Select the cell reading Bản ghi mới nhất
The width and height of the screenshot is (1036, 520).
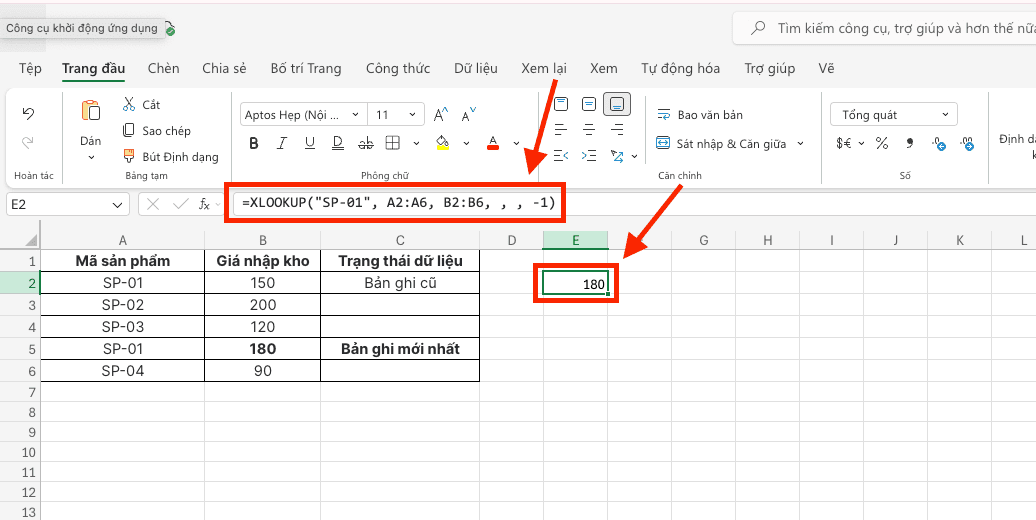[400, 349]
